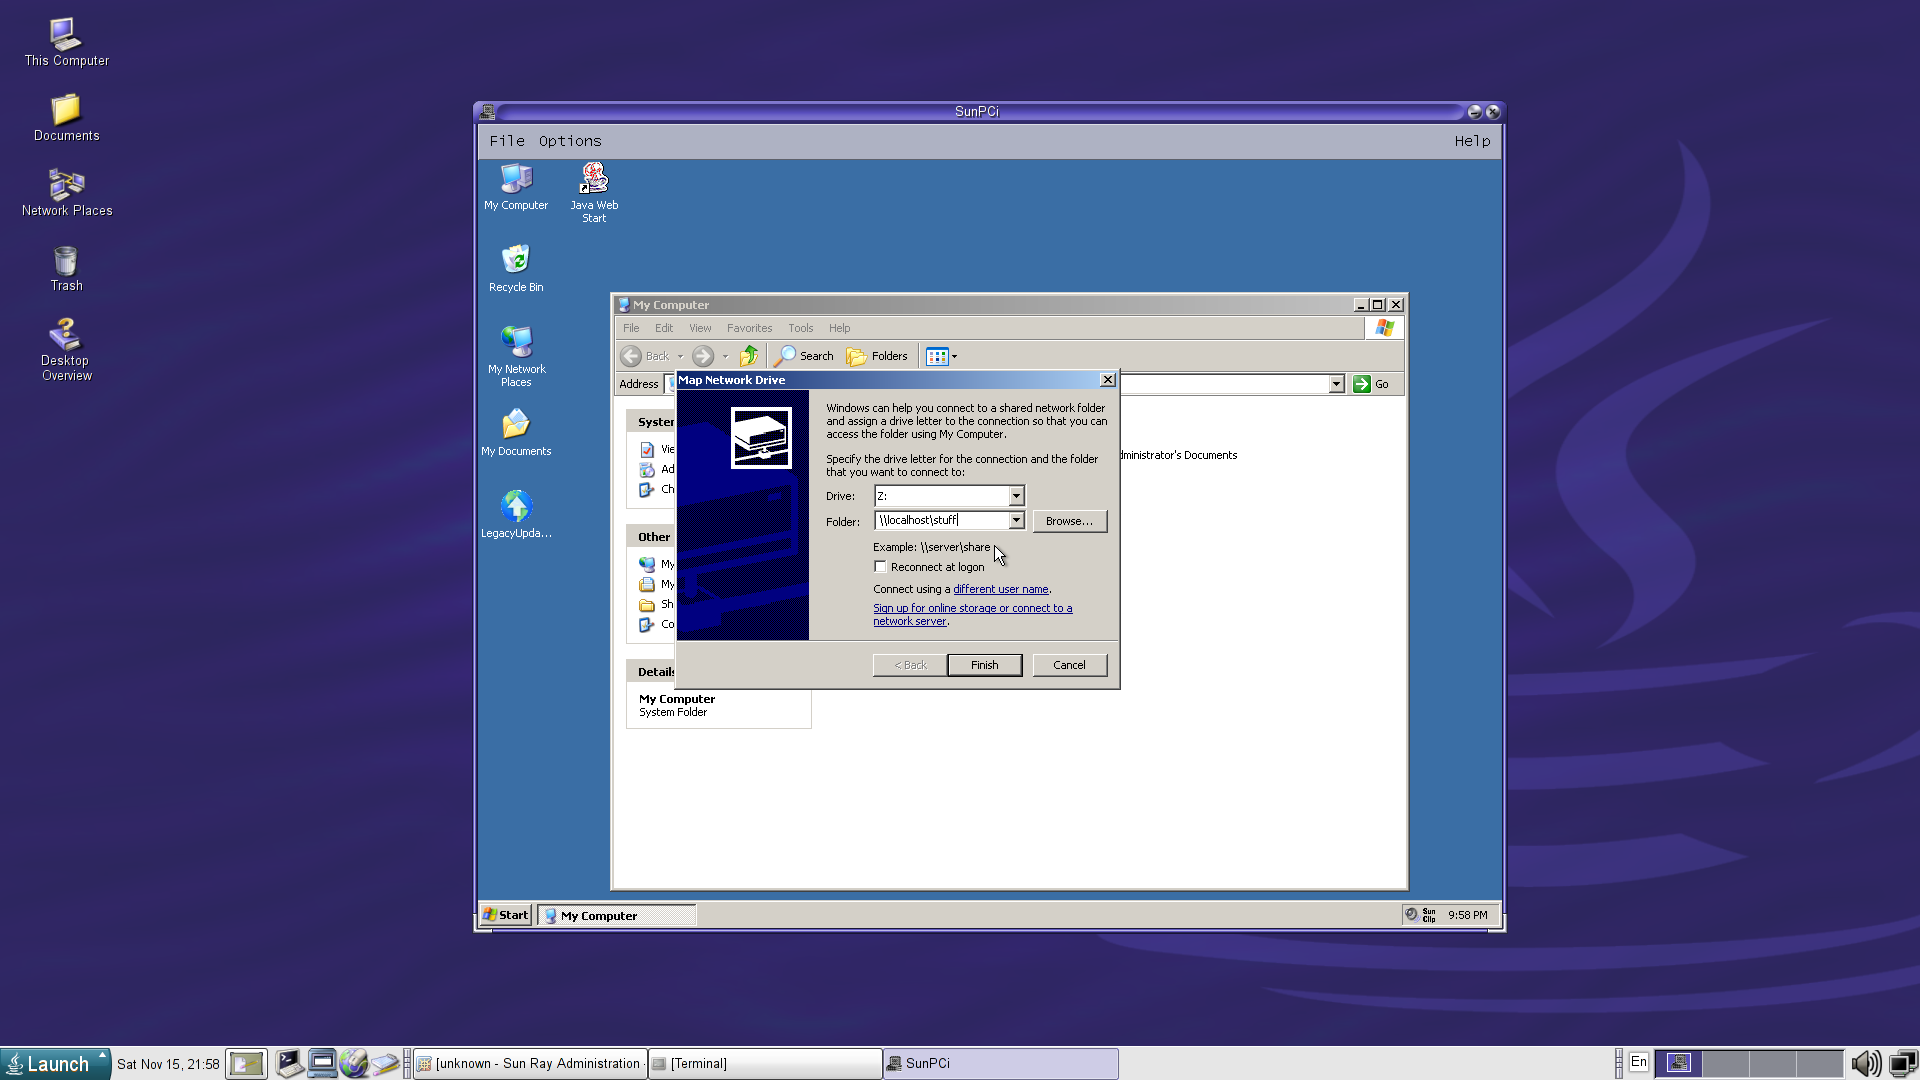
Task: Expand the Drive letter dropdown
Action: click(1016, 496)
